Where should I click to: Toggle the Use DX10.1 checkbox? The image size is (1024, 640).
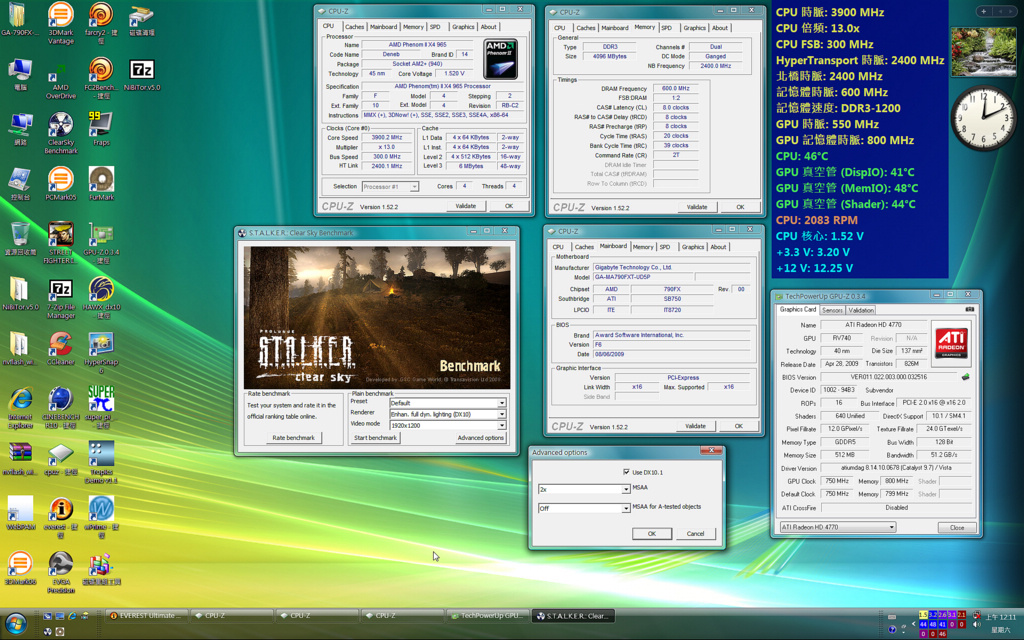[627, 472]
